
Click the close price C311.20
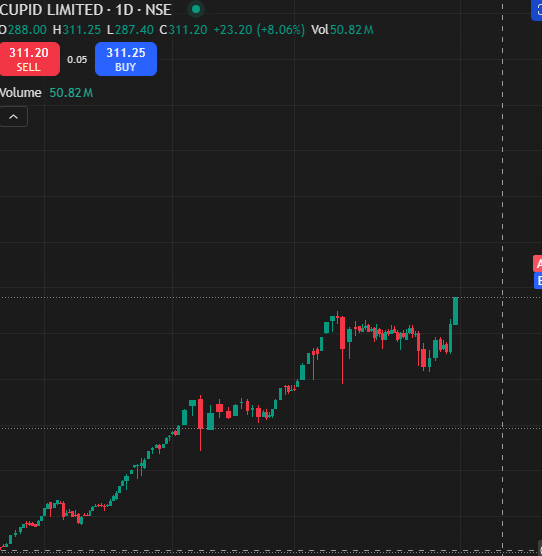[x=183, y=30]
